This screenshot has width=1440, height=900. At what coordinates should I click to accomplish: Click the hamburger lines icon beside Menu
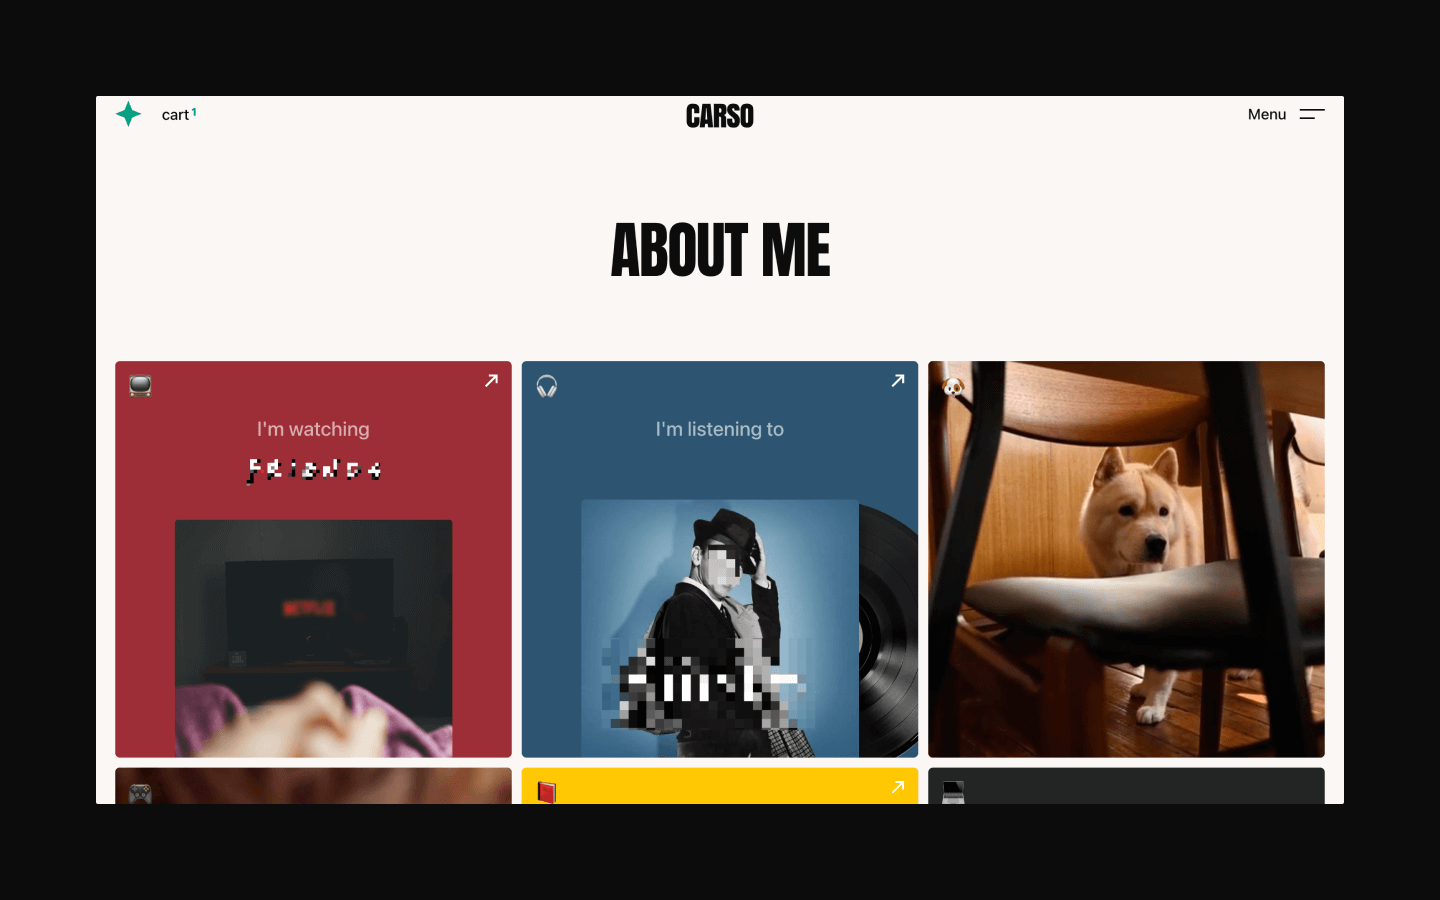pos(1312,114)
